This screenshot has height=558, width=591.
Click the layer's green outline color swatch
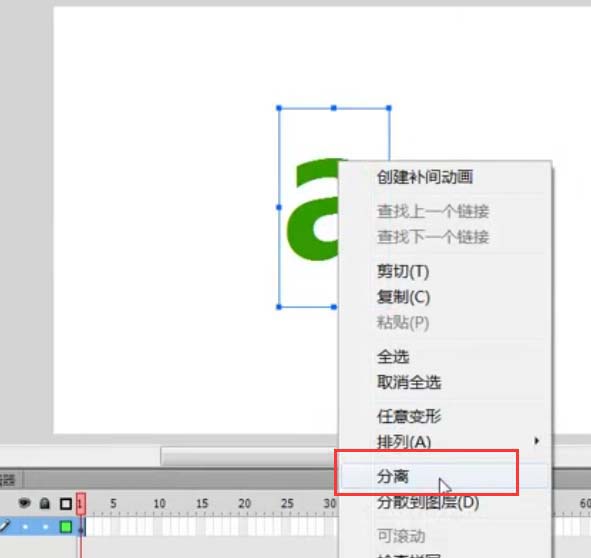66,527
